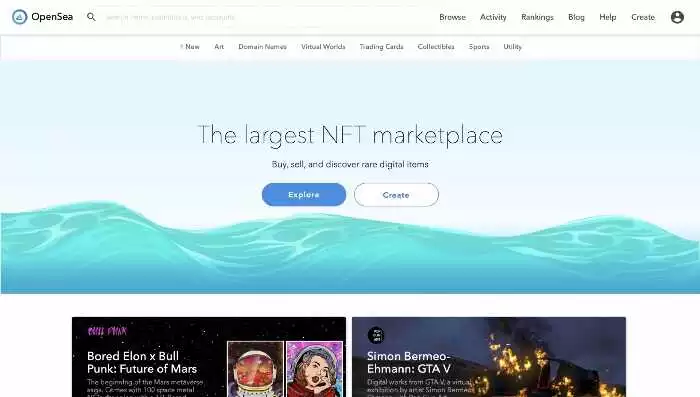
Task: Click the round avatar on GTA V card
Action: (x=376, y=335)
